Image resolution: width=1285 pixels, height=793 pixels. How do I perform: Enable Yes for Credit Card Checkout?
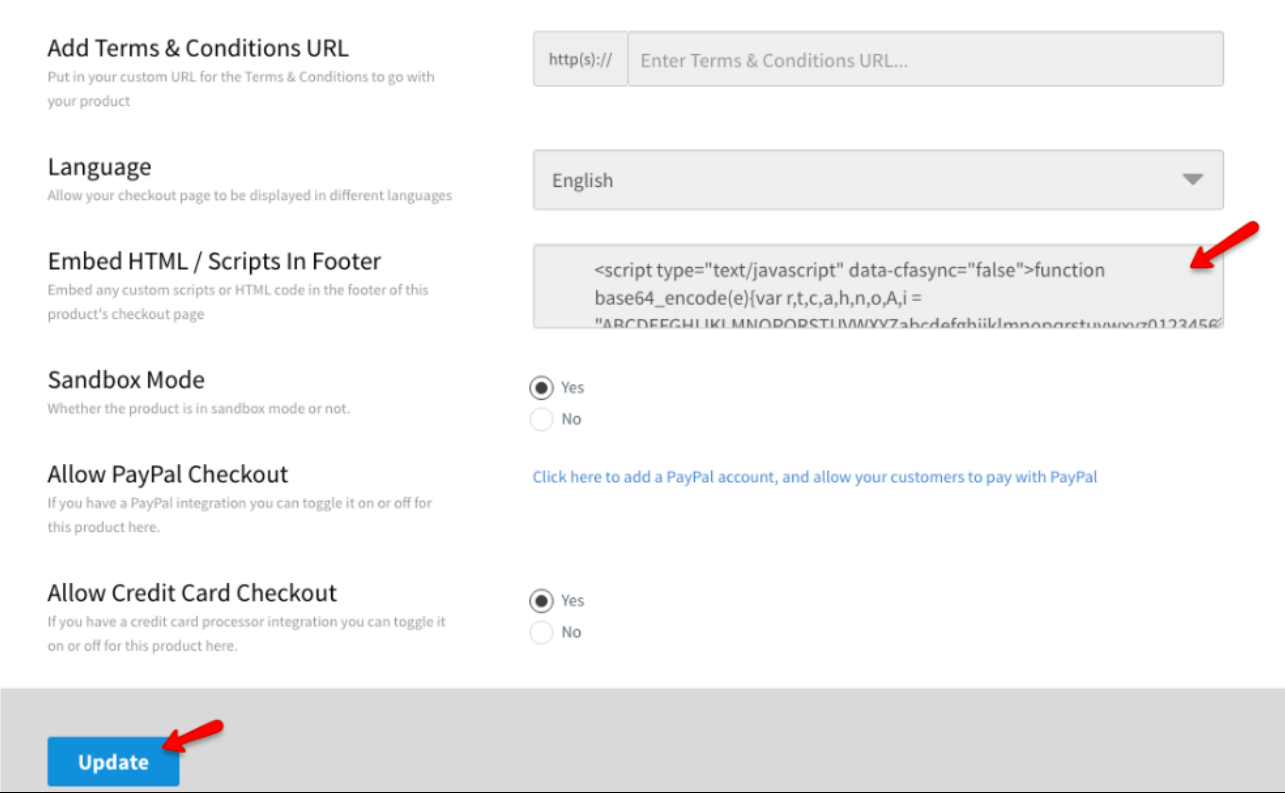pyautogui.click(x=541, y=601)
